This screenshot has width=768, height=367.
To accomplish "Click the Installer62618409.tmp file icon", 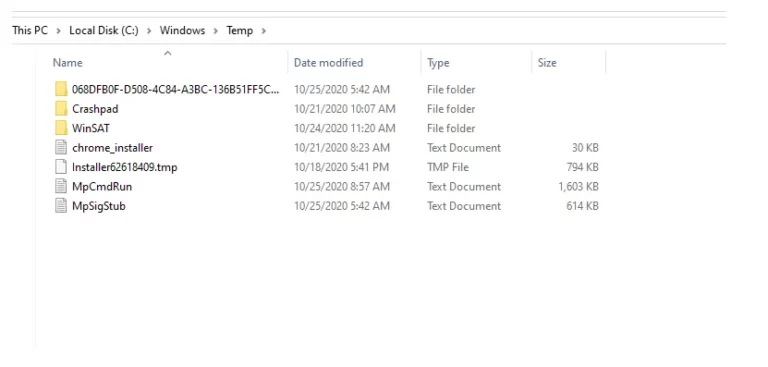I will 61,167.
